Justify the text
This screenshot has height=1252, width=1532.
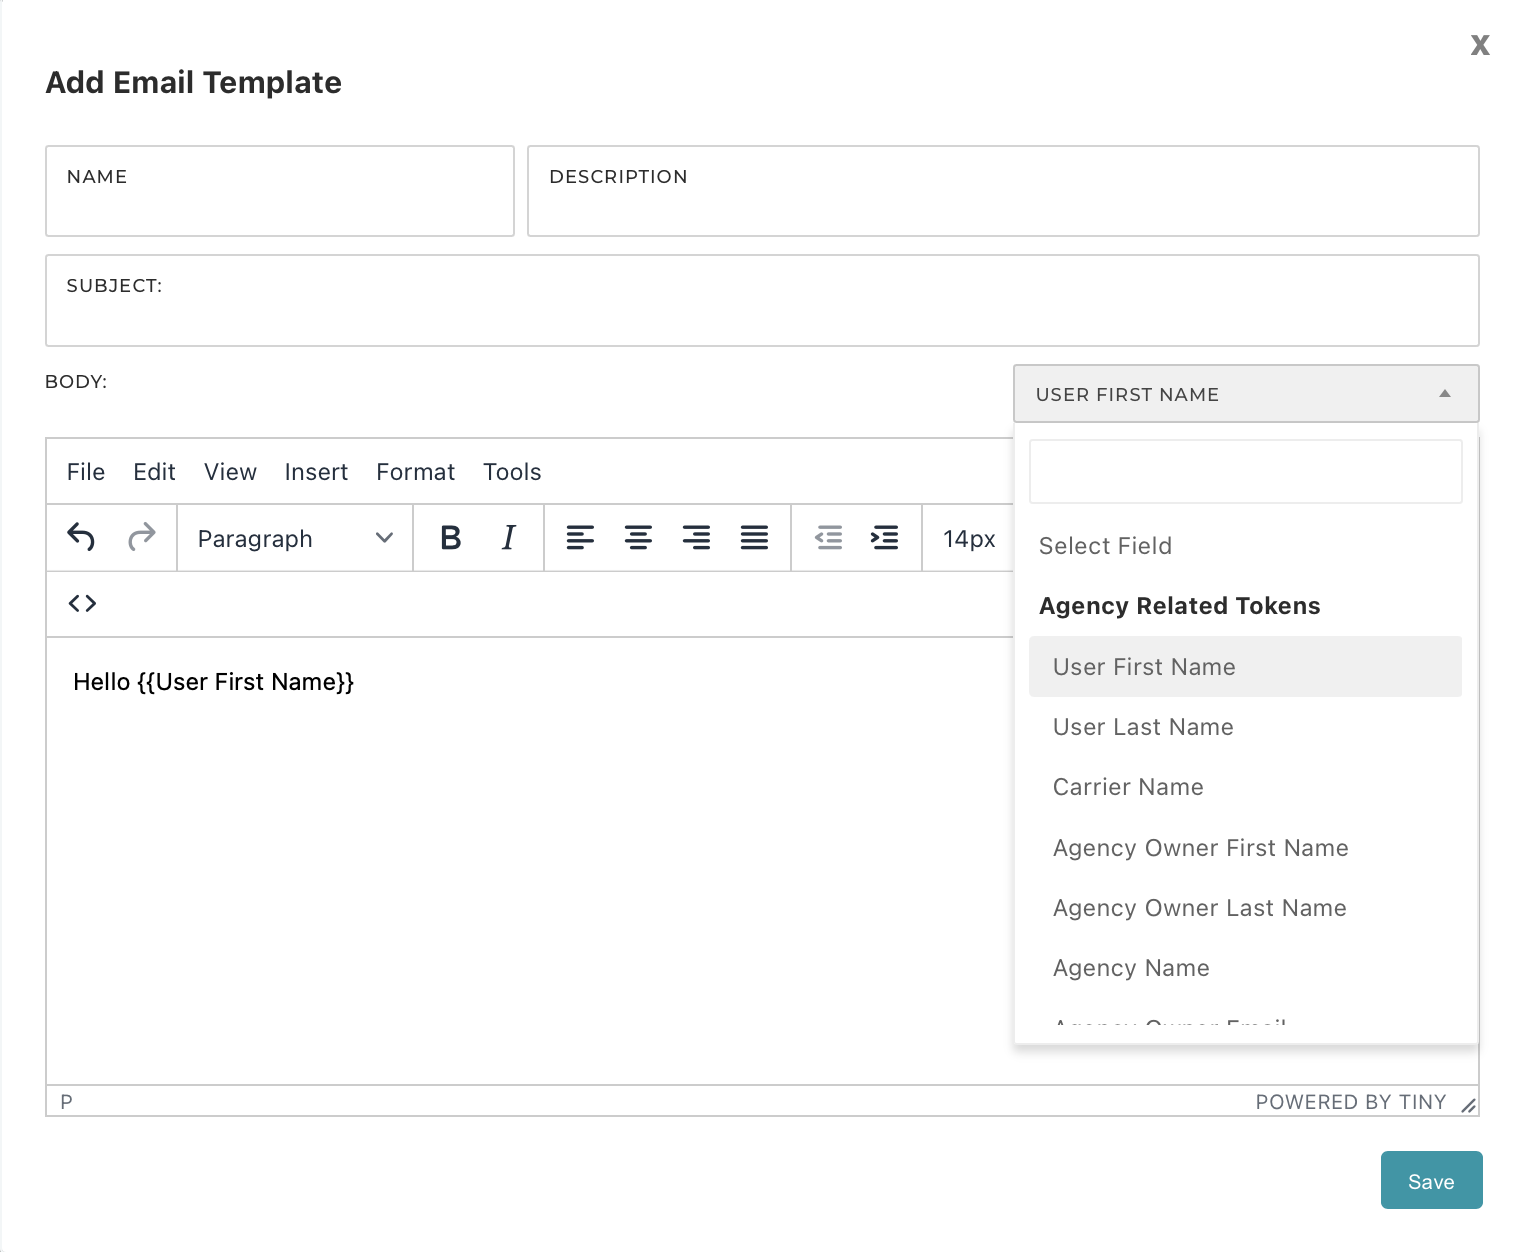(754, 538)
